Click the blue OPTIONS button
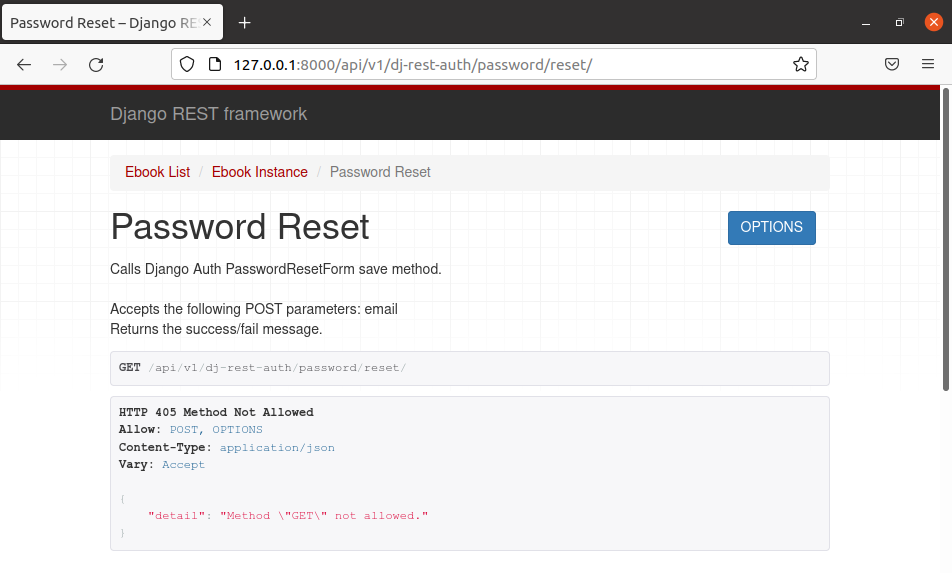The image size is (952, 573). tap(772, 228)
